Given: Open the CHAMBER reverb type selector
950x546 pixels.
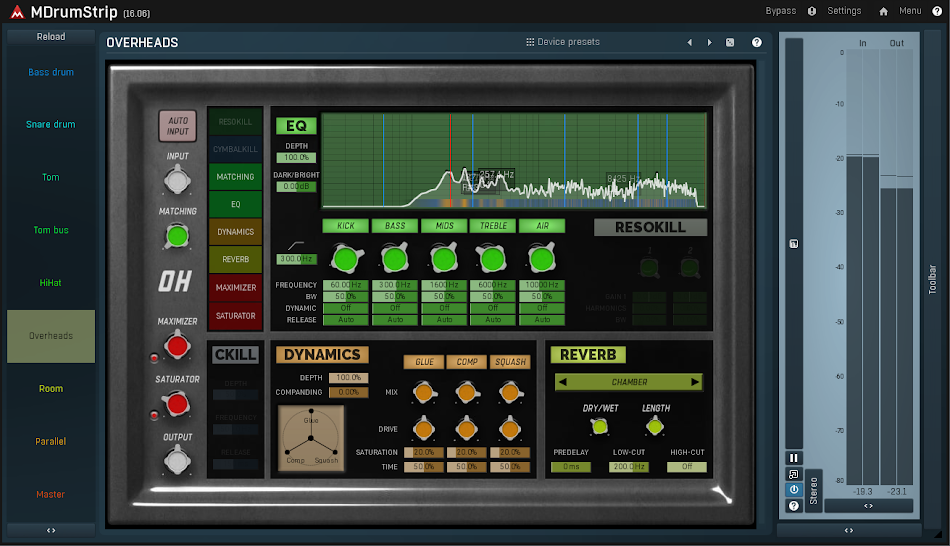Looking at the screenshot, I should (x=629, y=382).
